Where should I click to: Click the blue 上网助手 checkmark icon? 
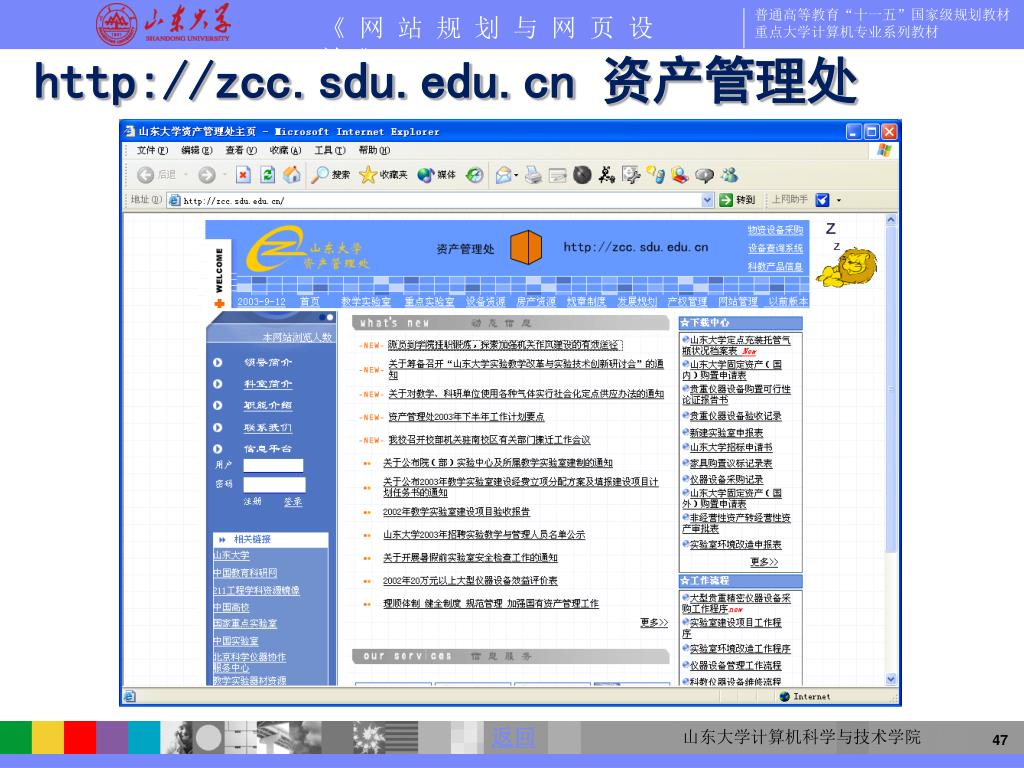822,200
